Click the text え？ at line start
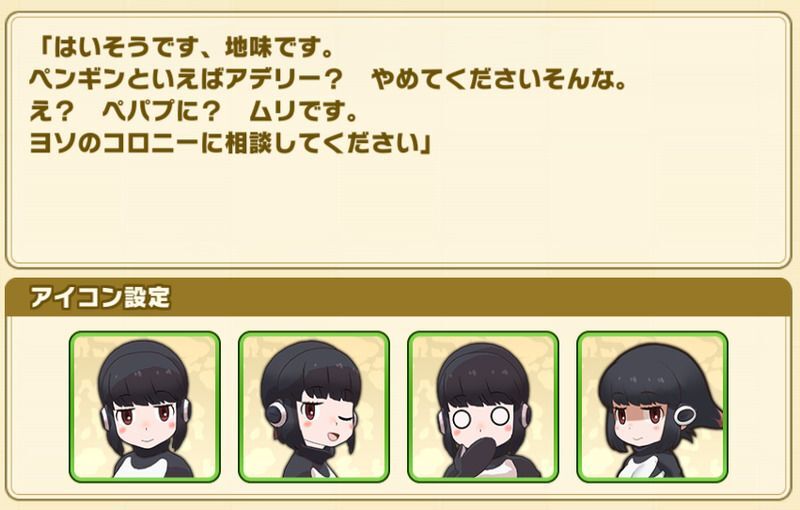 [x=52, y=112]
